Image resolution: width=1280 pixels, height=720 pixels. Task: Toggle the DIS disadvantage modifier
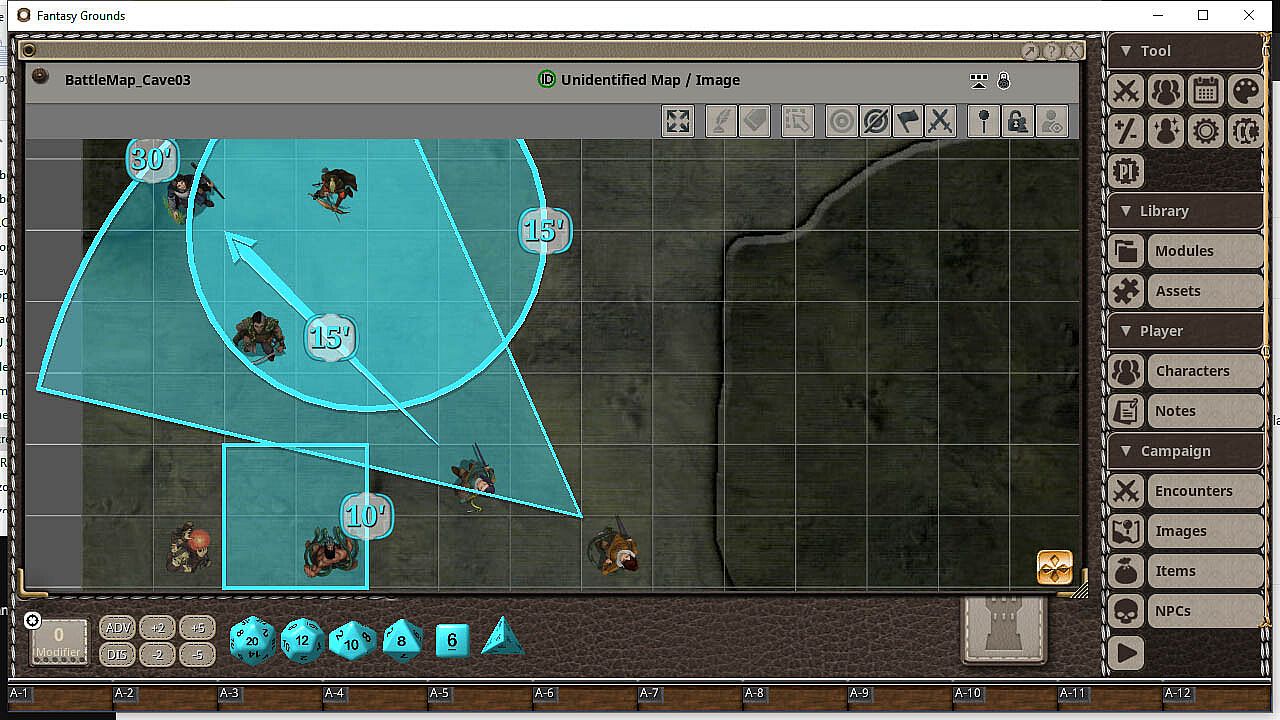click(118, 655)
